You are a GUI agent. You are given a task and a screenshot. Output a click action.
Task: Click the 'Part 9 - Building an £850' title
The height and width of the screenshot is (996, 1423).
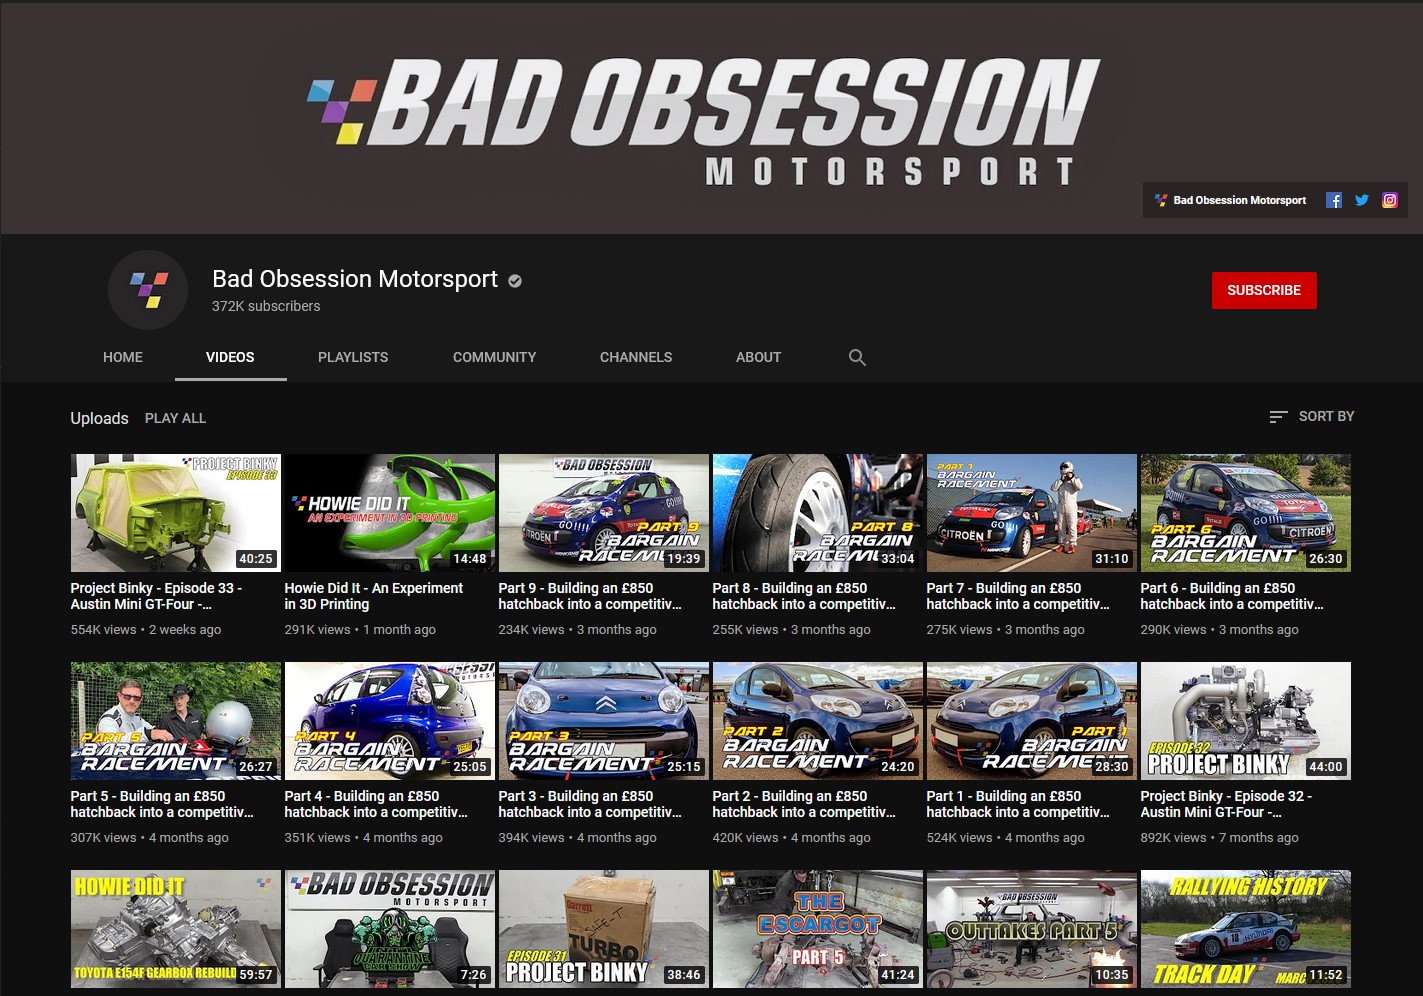pos(590,596)
